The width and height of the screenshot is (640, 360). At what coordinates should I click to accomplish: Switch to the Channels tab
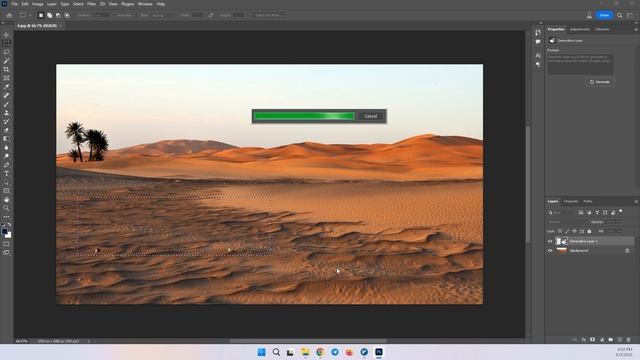[x=571, y=201]
